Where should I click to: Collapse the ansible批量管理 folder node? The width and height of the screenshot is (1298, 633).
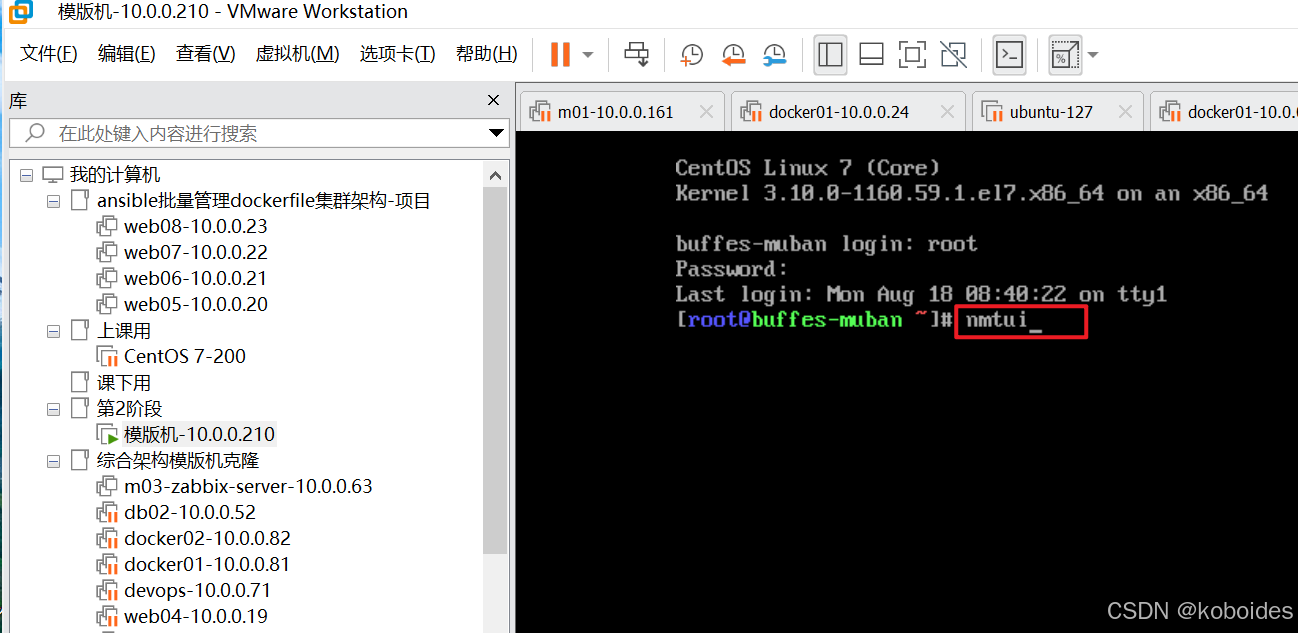[x=53, y=201]
